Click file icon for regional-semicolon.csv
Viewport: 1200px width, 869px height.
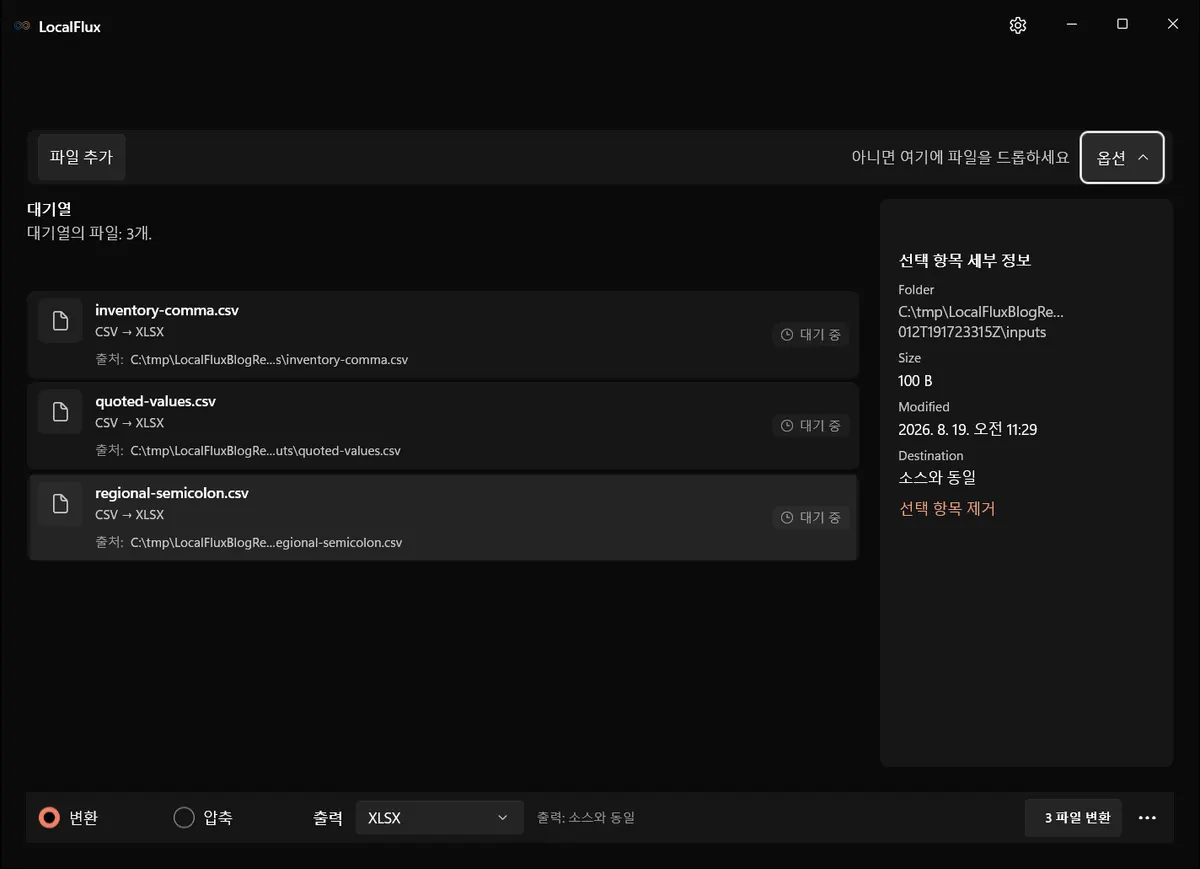coord(60,504)
